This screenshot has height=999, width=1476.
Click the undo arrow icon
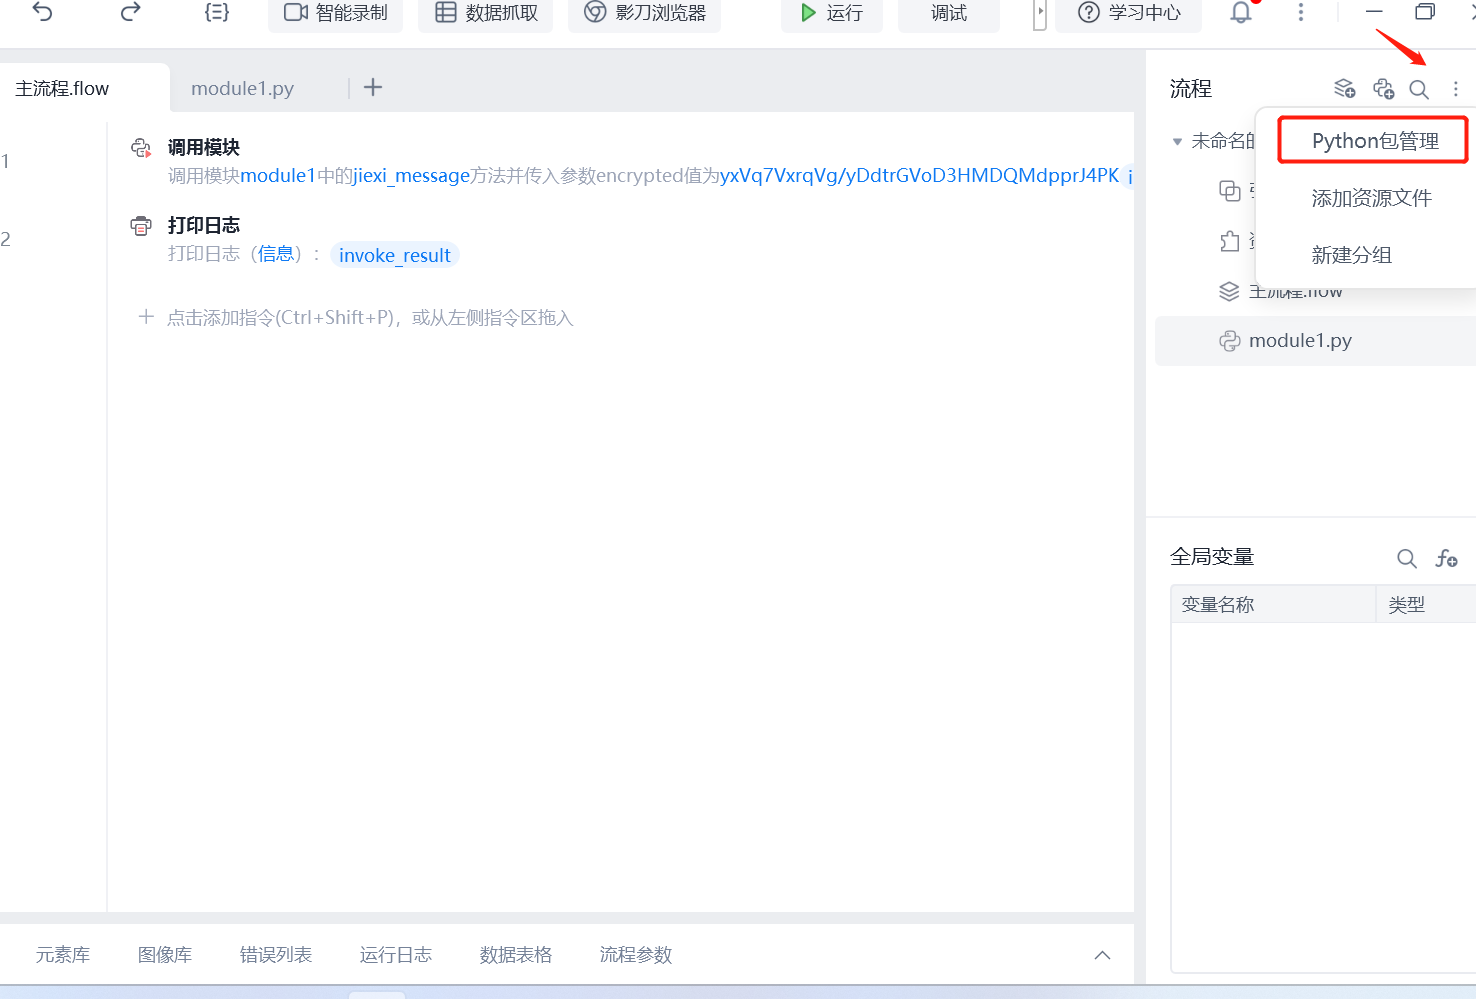click(42, 12)
